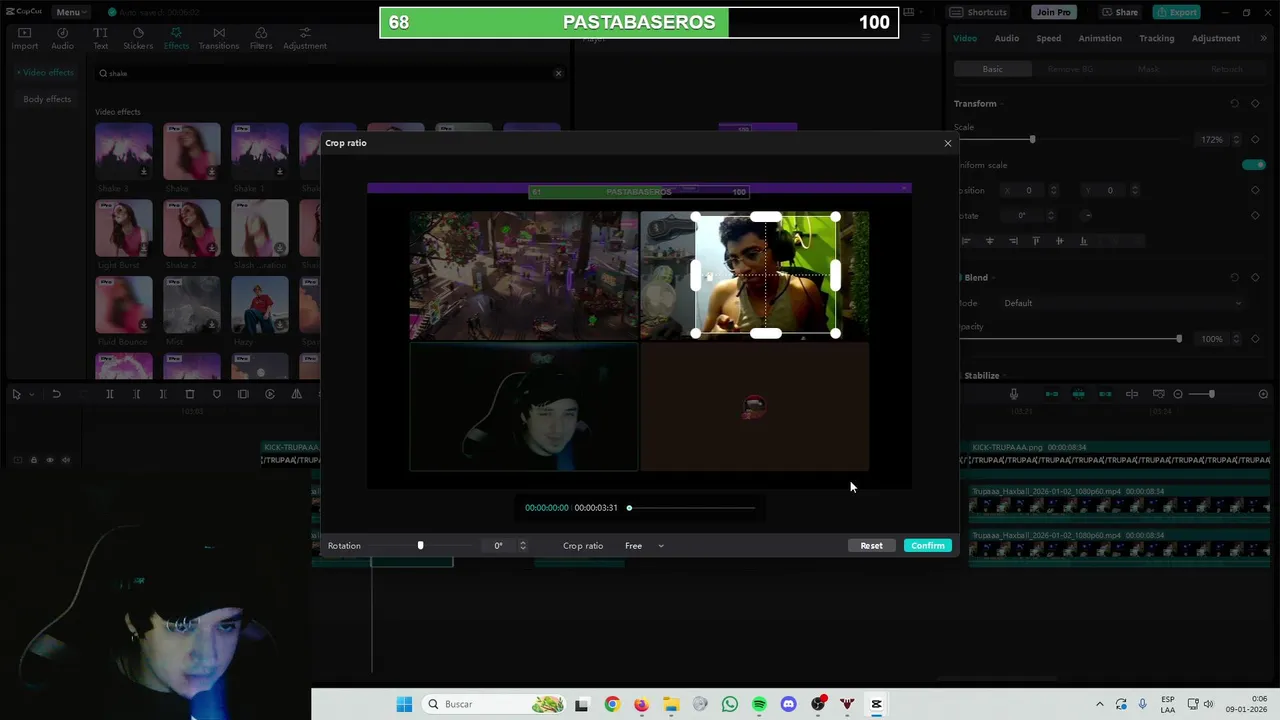Click the microphone record icon above timeline
Screen dimensions: 1280x720
click(1014, 394)
